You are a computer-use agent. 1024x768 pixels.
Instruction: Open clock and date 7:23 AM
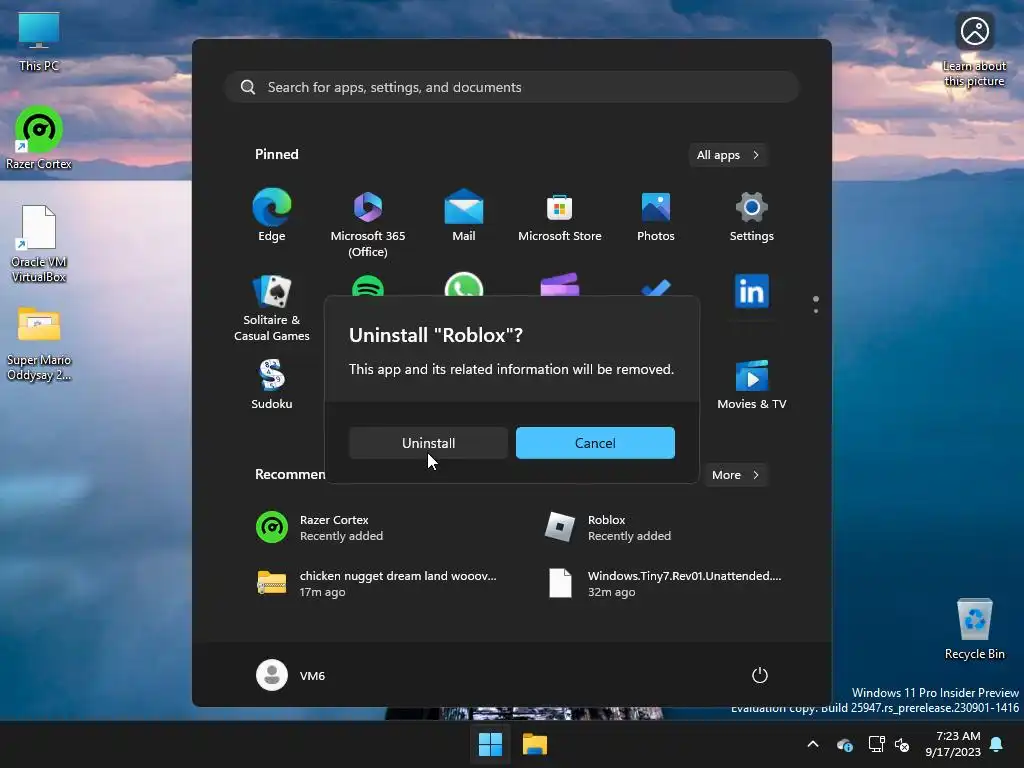click(953, 744)
